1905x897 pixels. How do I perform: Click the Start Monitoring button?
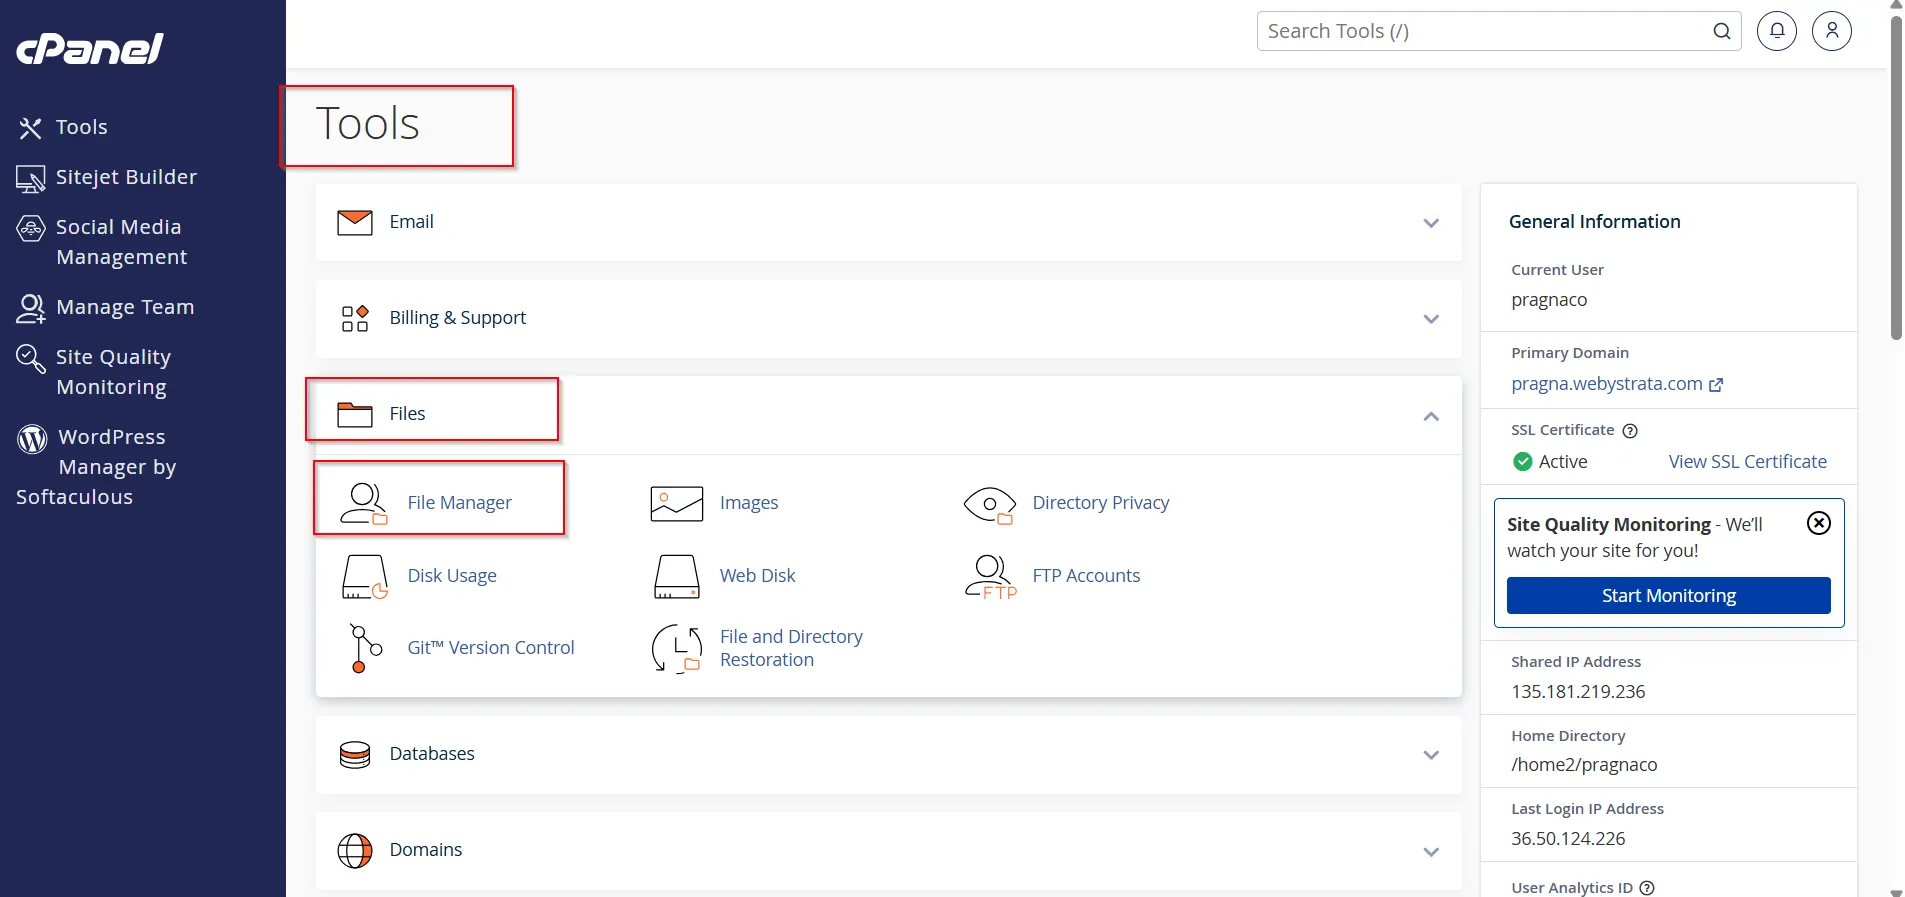coord(1669,596)
